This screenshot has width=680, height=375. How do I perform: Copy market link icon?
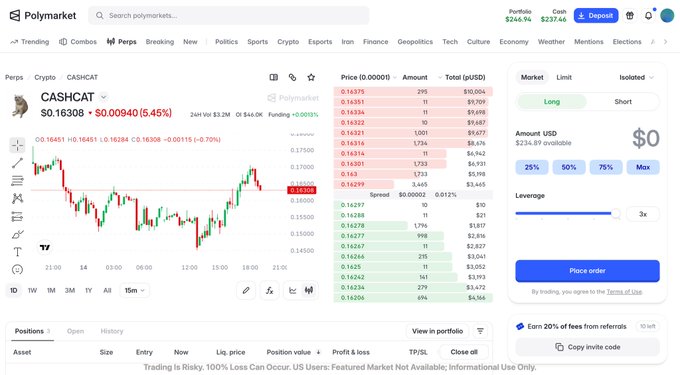[292, 77]
